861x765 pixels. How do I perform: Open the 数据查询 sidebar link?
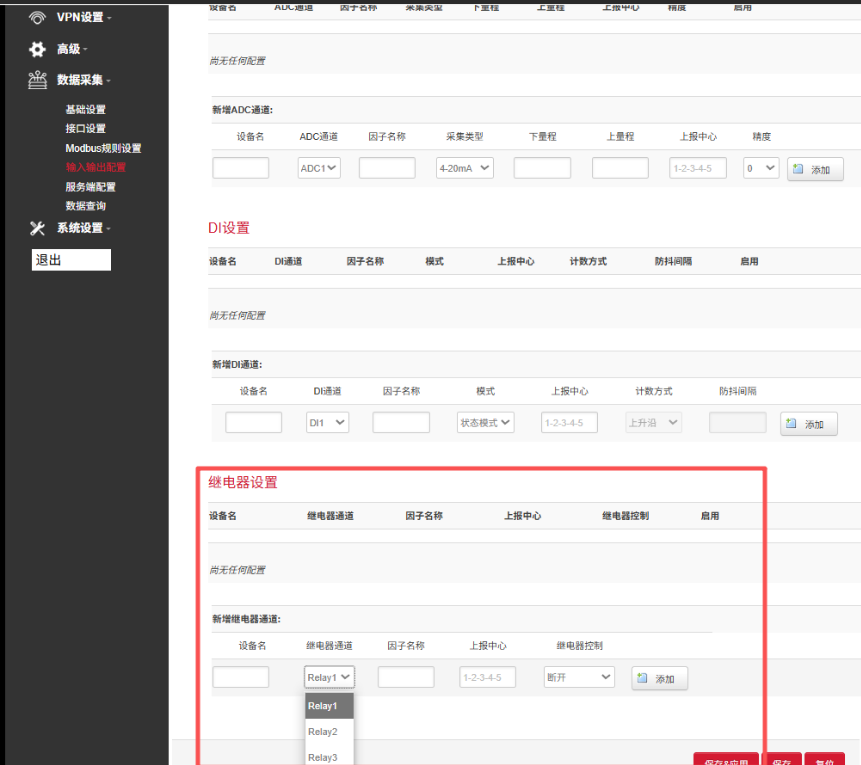coord(86,206)
